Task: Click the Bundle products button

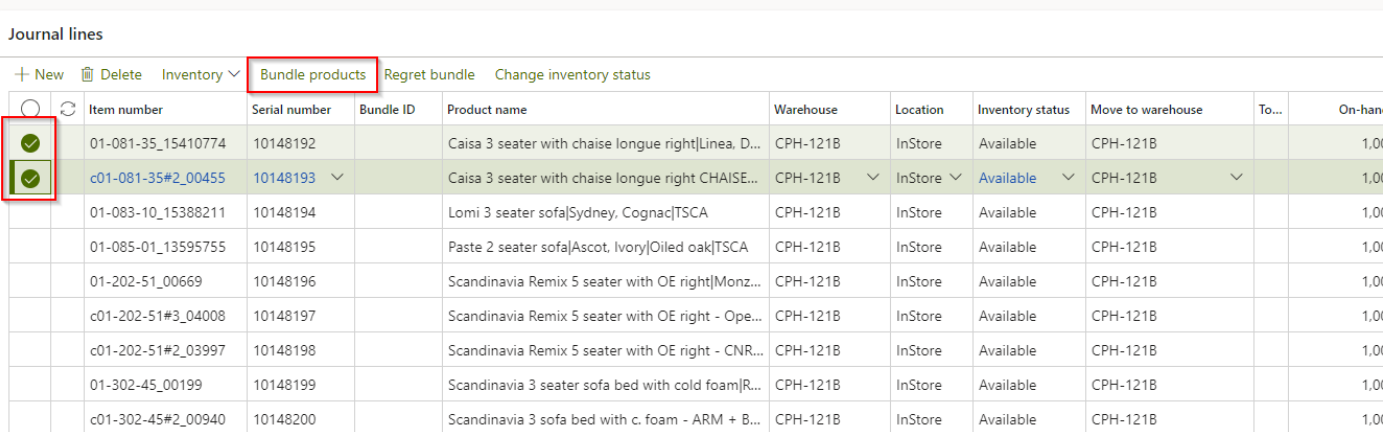Action: (313, 75)
